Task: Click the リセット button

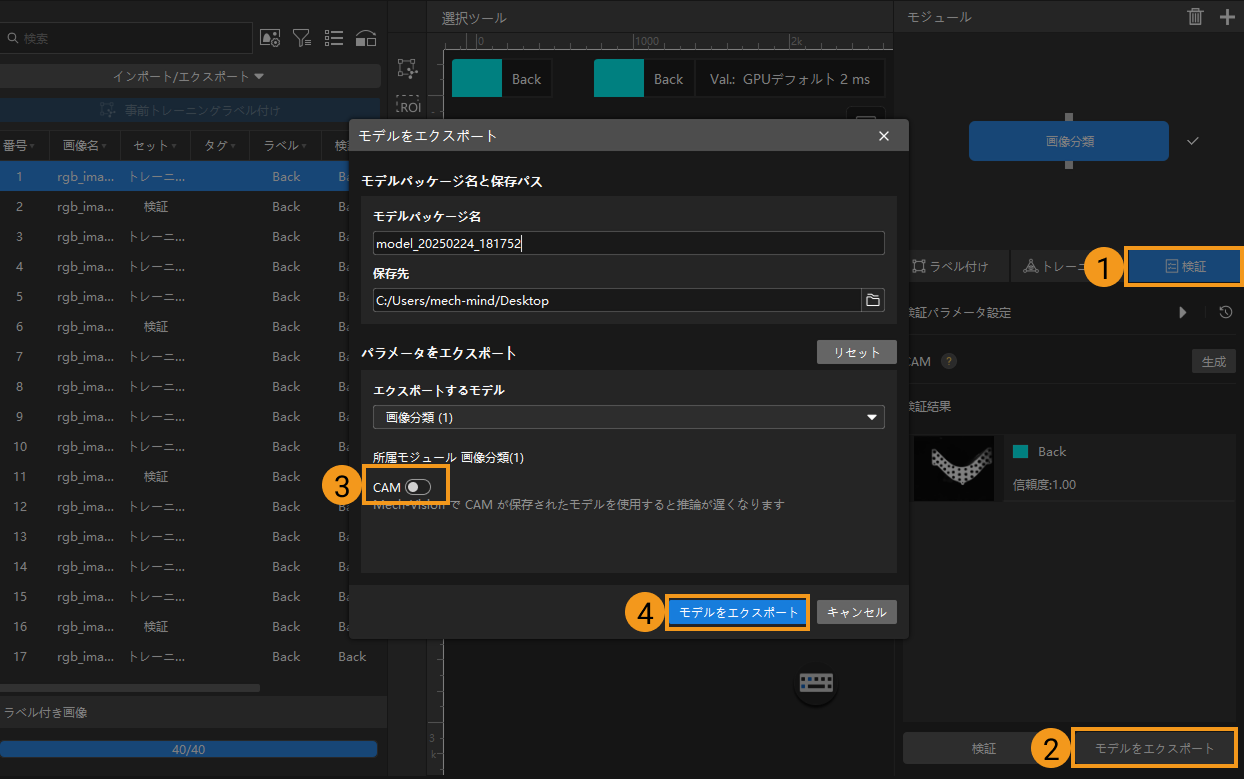Action: tap(856, 352)
